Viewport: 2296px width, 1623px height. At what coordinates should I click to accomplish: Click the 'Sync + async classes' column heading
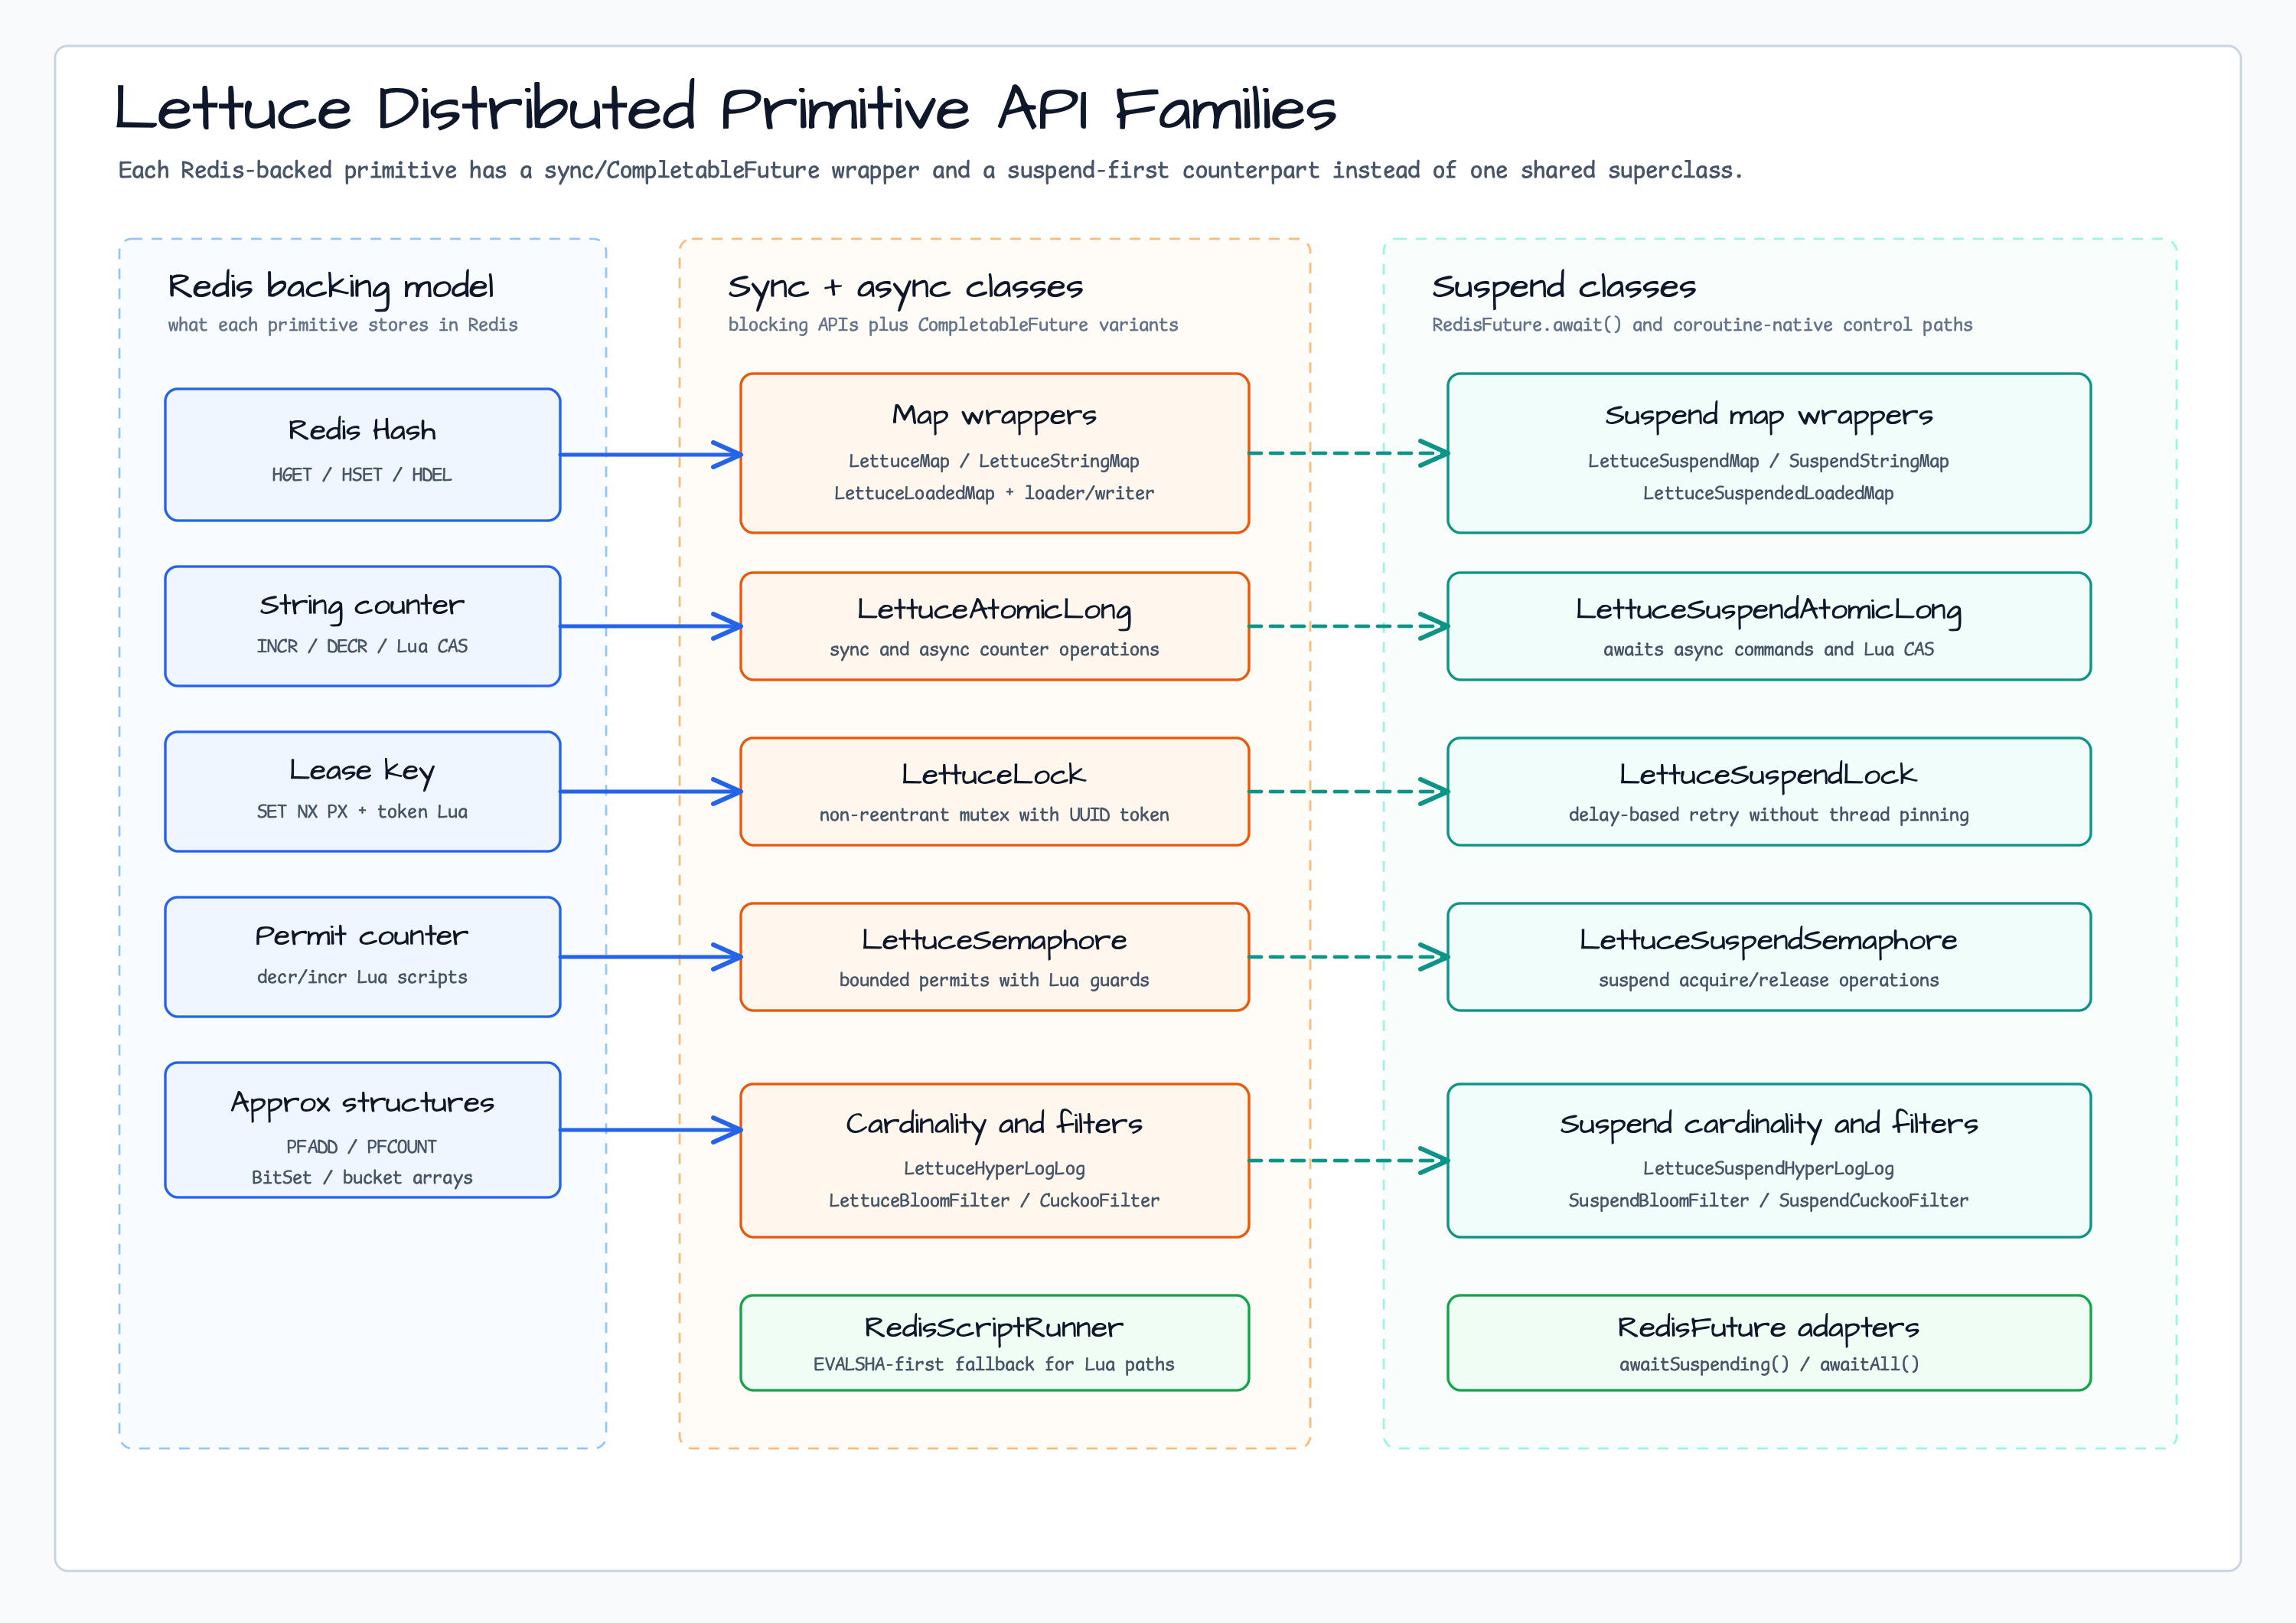click(x=906, y=287)
